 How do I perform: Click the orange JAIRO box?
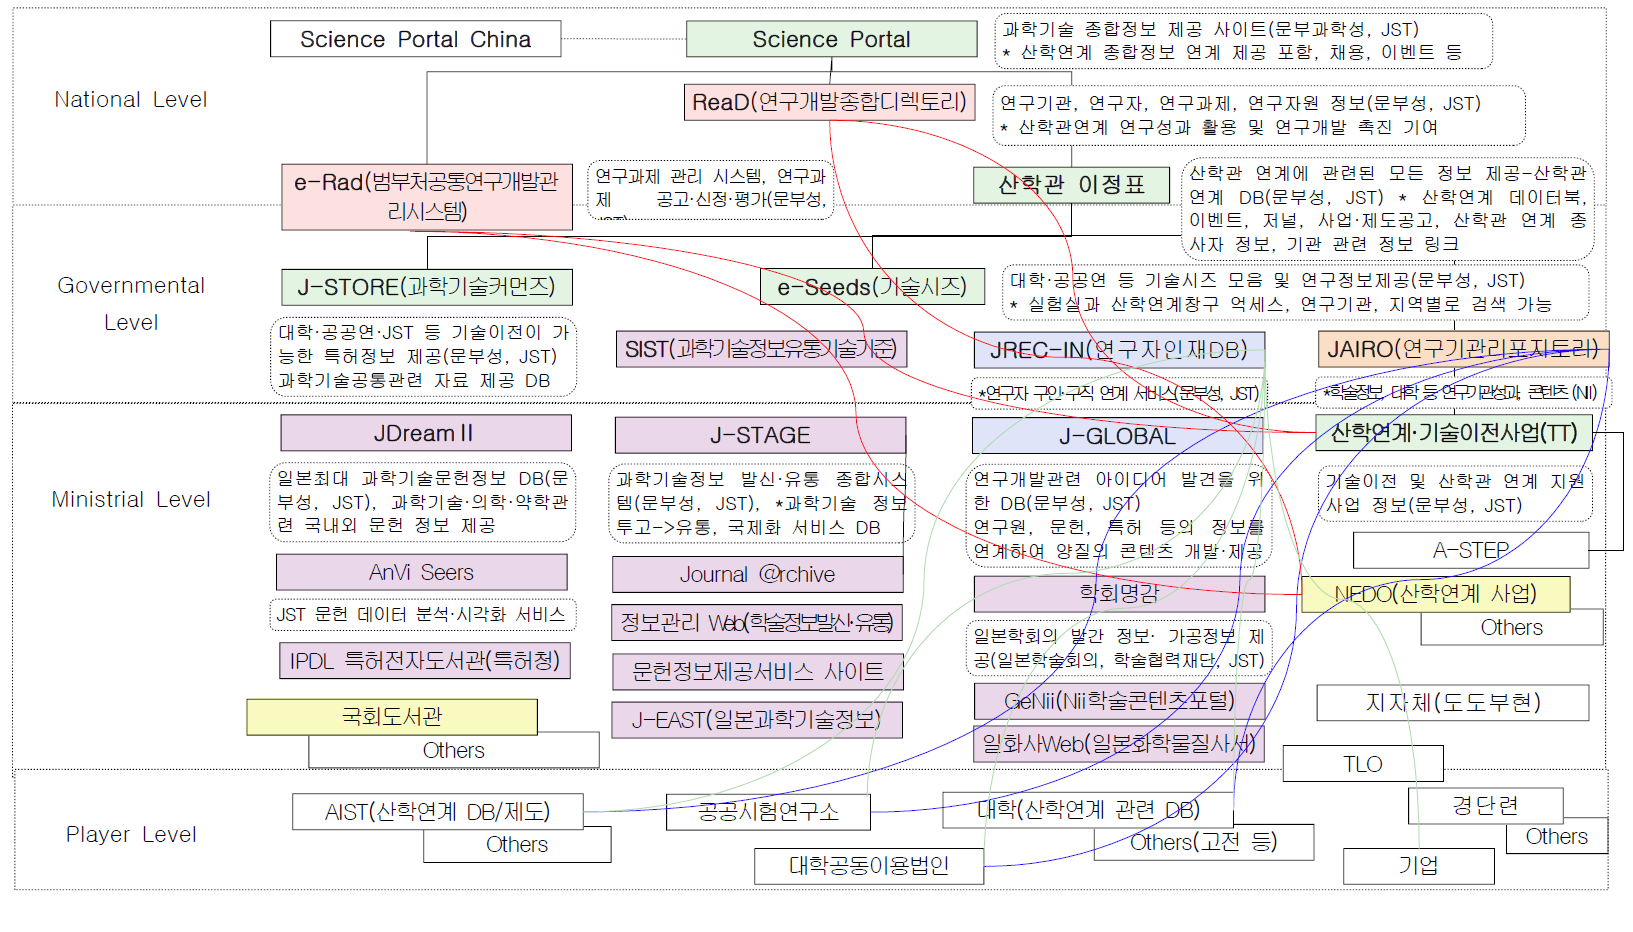[1463, 349]
